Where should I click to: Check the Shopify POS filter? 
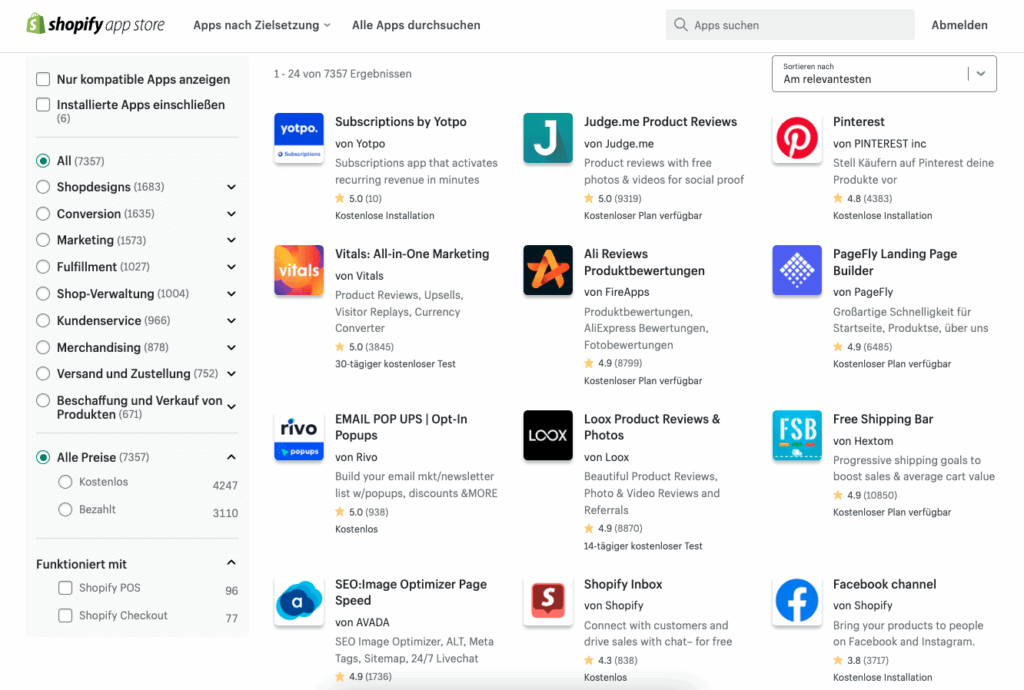65,588
